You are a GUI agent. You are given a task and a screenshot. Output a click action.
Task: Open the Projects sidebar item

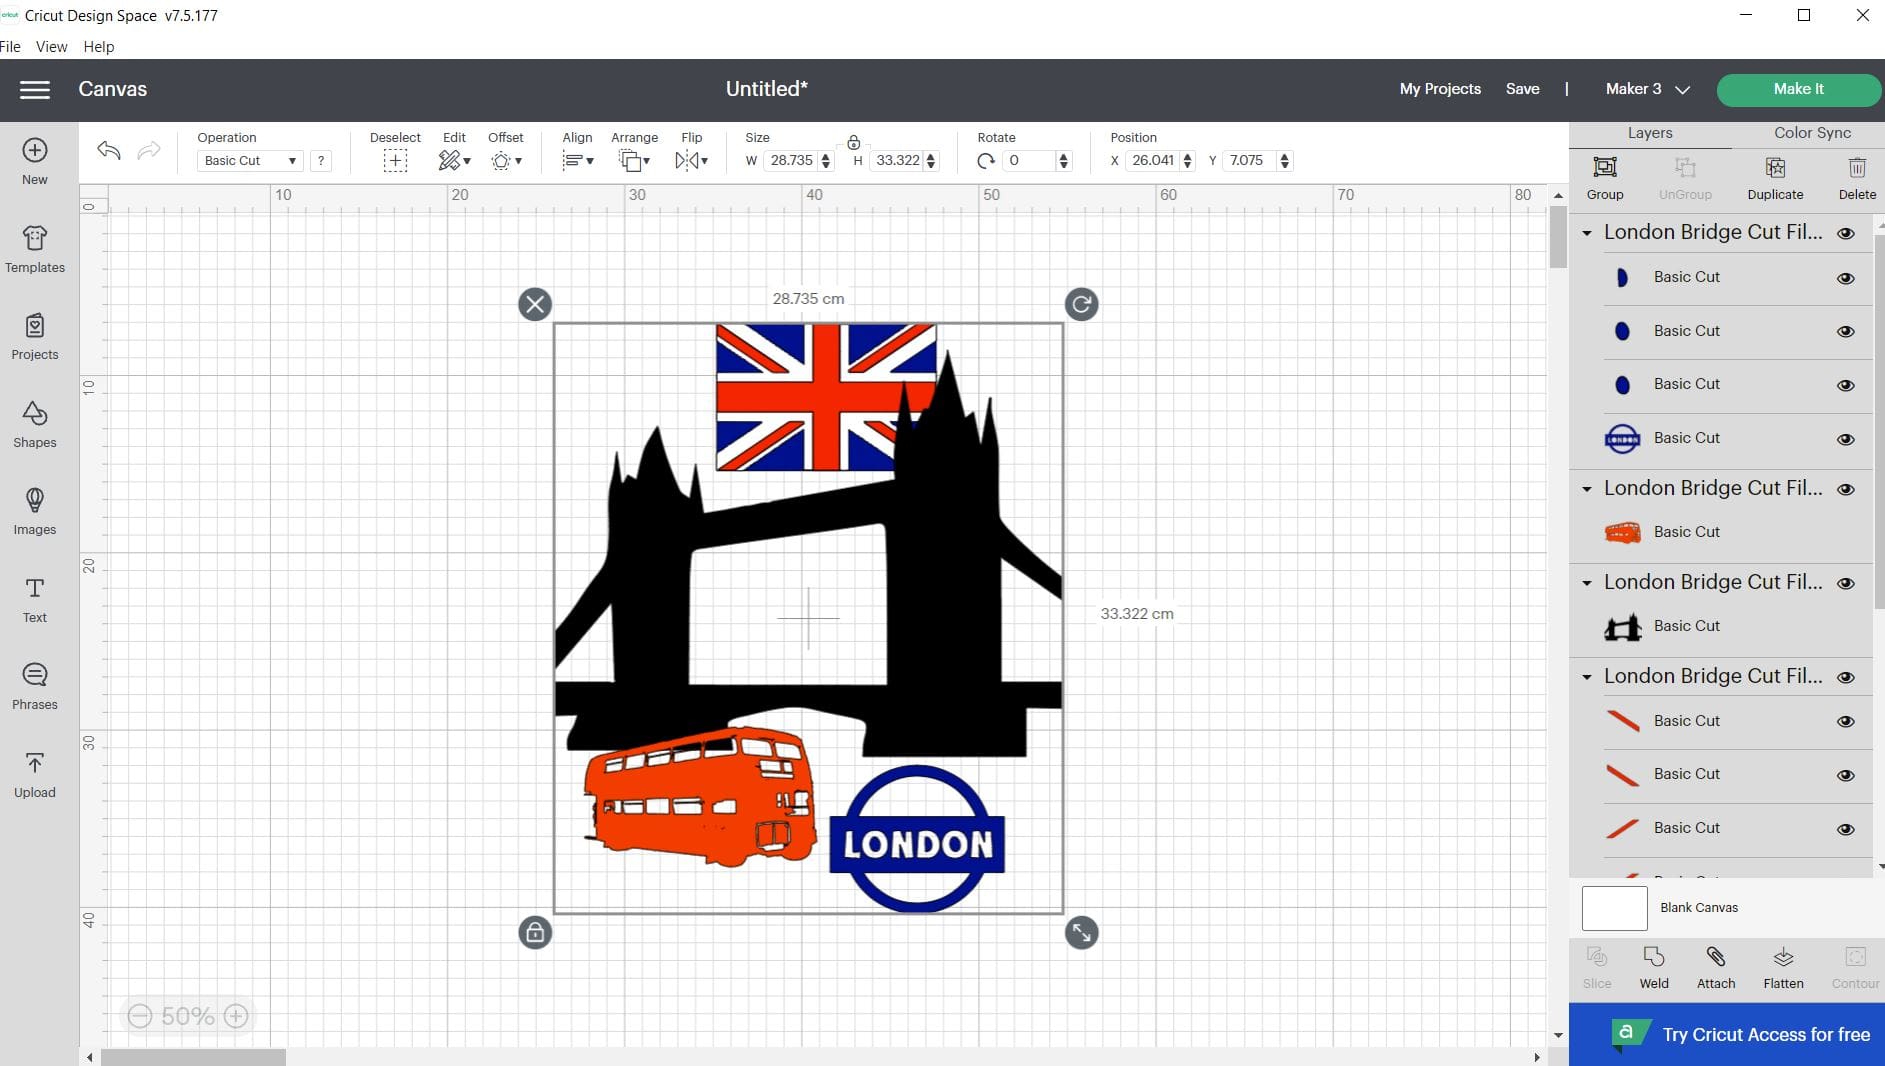(35, 337)
